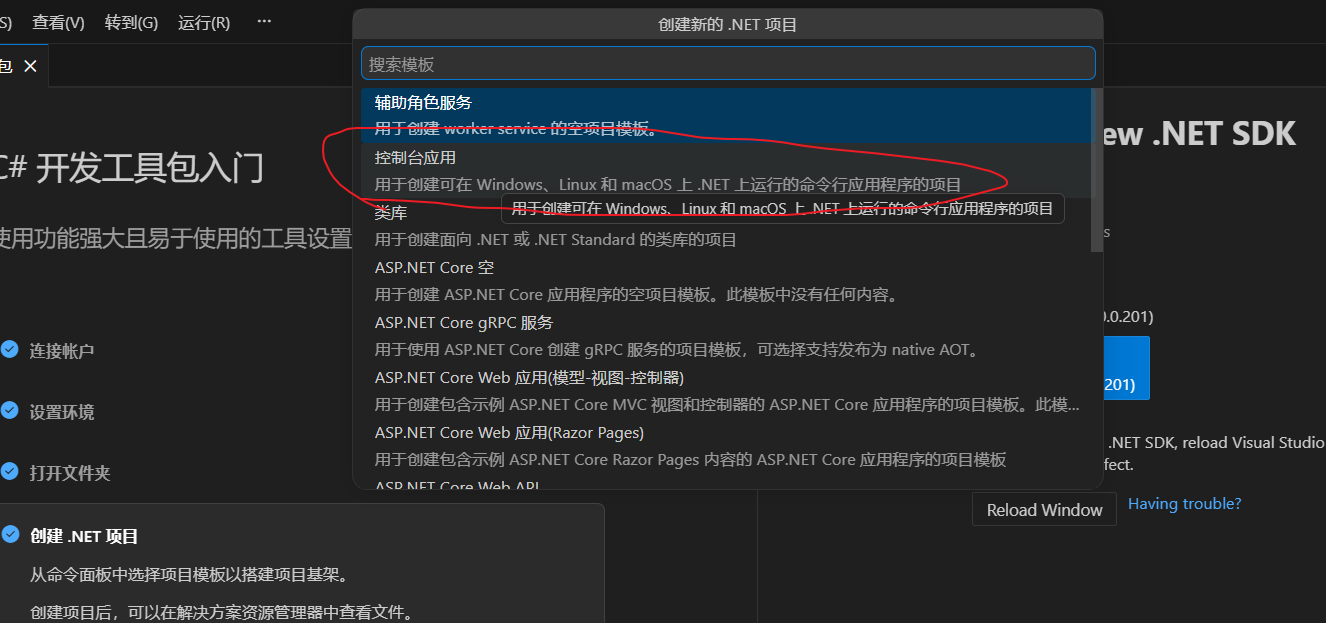Open the 运行(R) menu

tap(204, 22)
